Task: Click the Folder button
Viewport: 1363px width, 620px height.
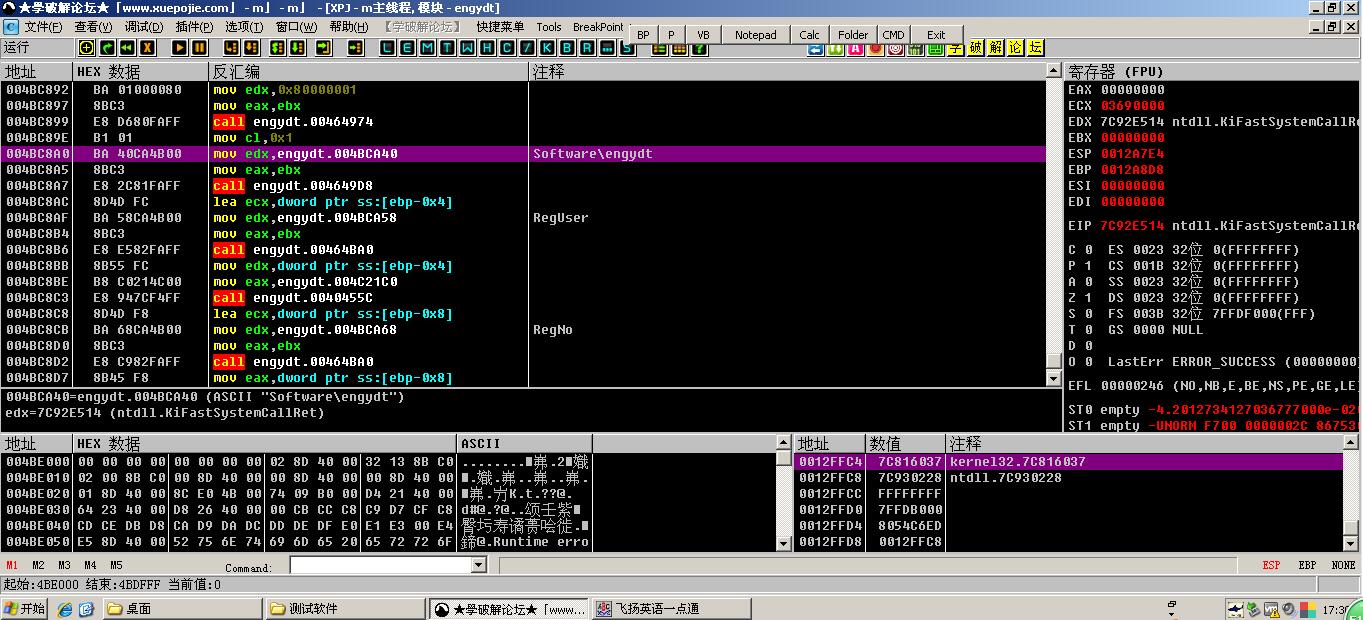Action: pos(853,35)
